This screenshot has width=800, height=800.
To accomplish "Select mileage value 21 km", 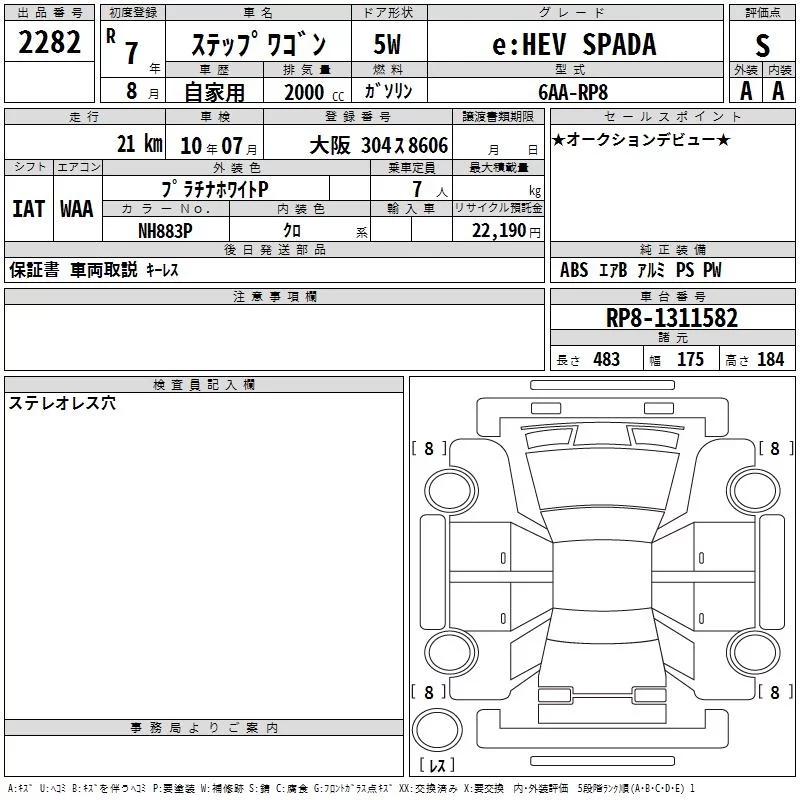I will click(140, 143).
